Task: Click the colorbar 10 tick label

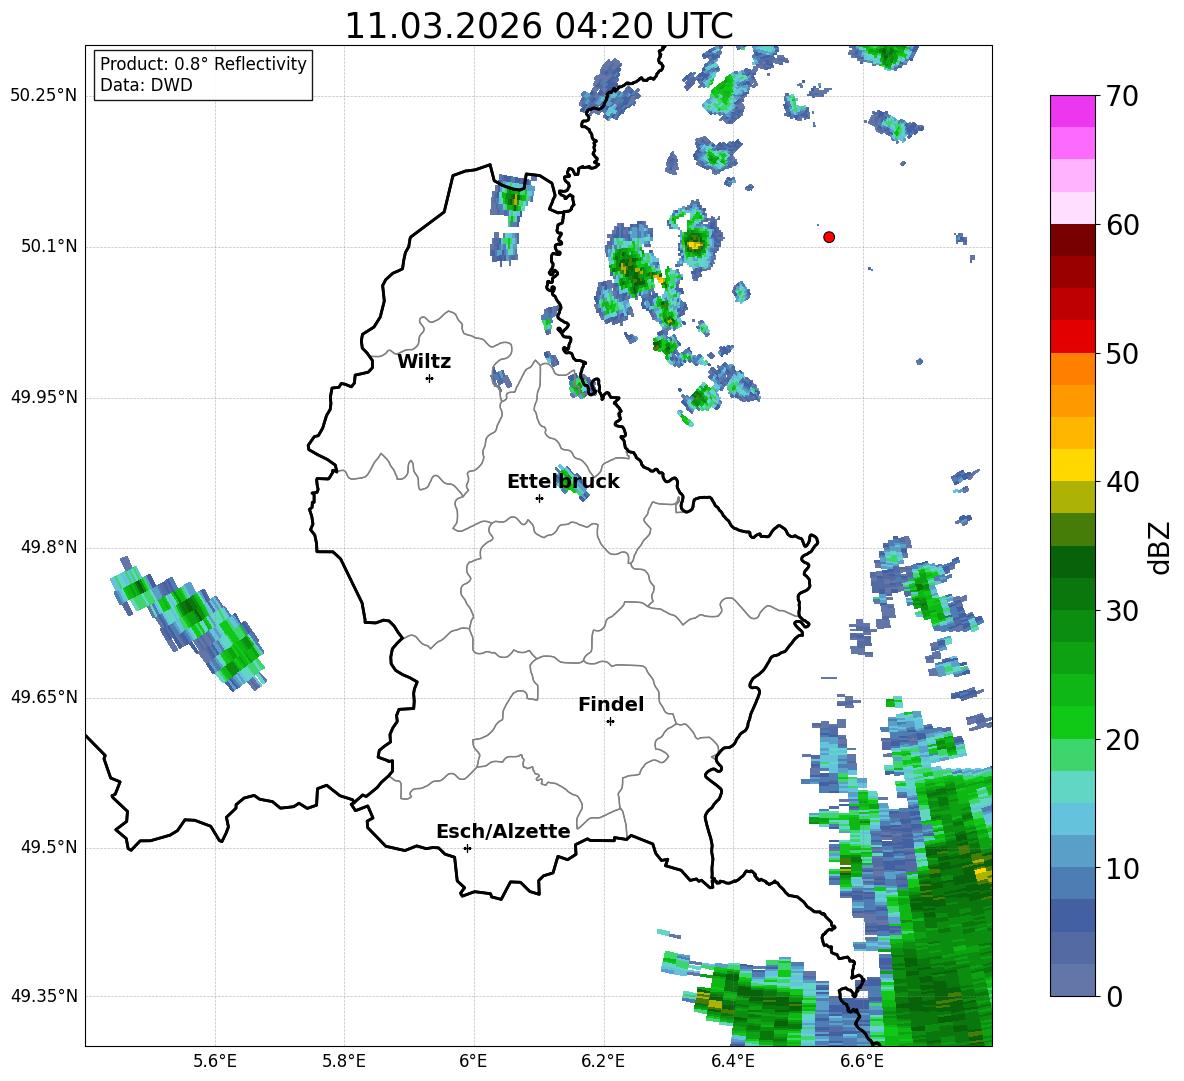Action: [1123, 868]
